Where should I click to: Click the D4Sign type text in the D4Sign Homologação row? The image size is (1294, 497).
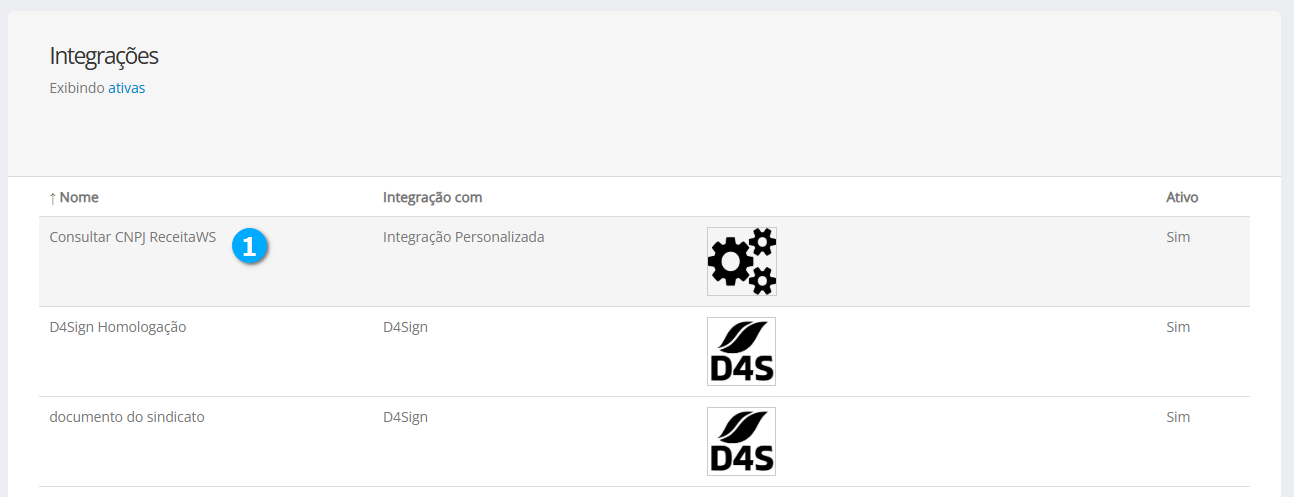(x=405, y=327)
